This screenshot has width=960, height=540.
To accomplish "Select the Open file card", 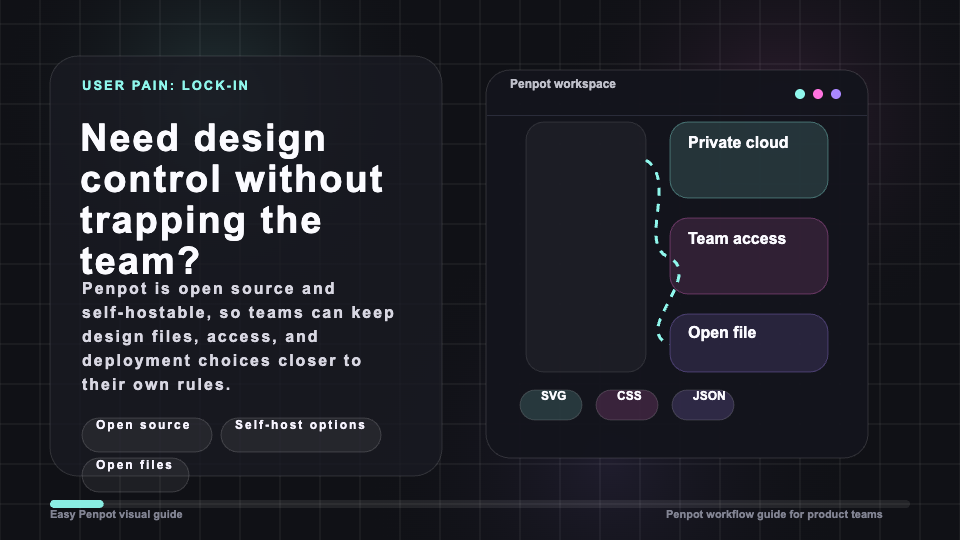I will tap(749, 343).
